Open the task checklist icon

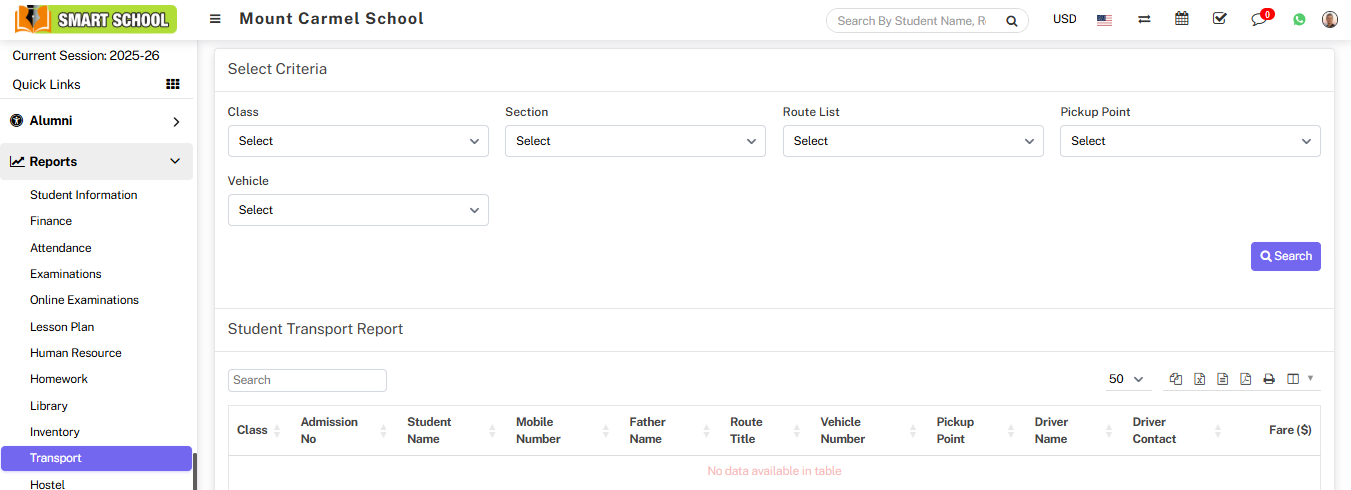click(1219, 19)
